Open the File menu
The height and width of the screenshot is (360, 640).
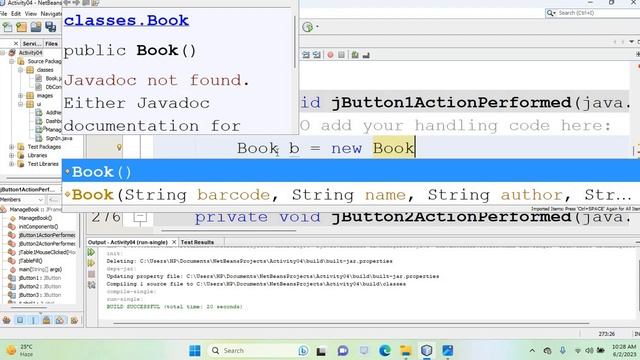[x=4, y=13]
